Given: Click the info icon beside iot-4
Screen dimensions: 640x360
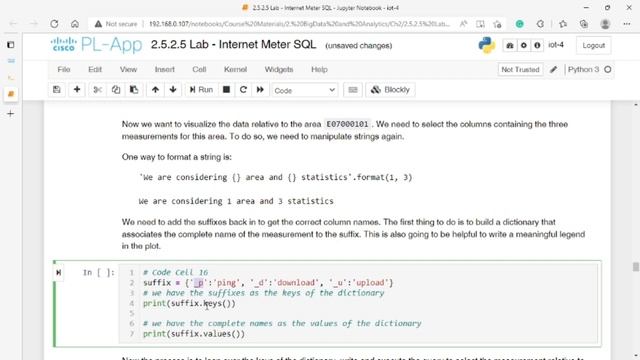Looking at the screenshot, I should (x=537, y=45).
